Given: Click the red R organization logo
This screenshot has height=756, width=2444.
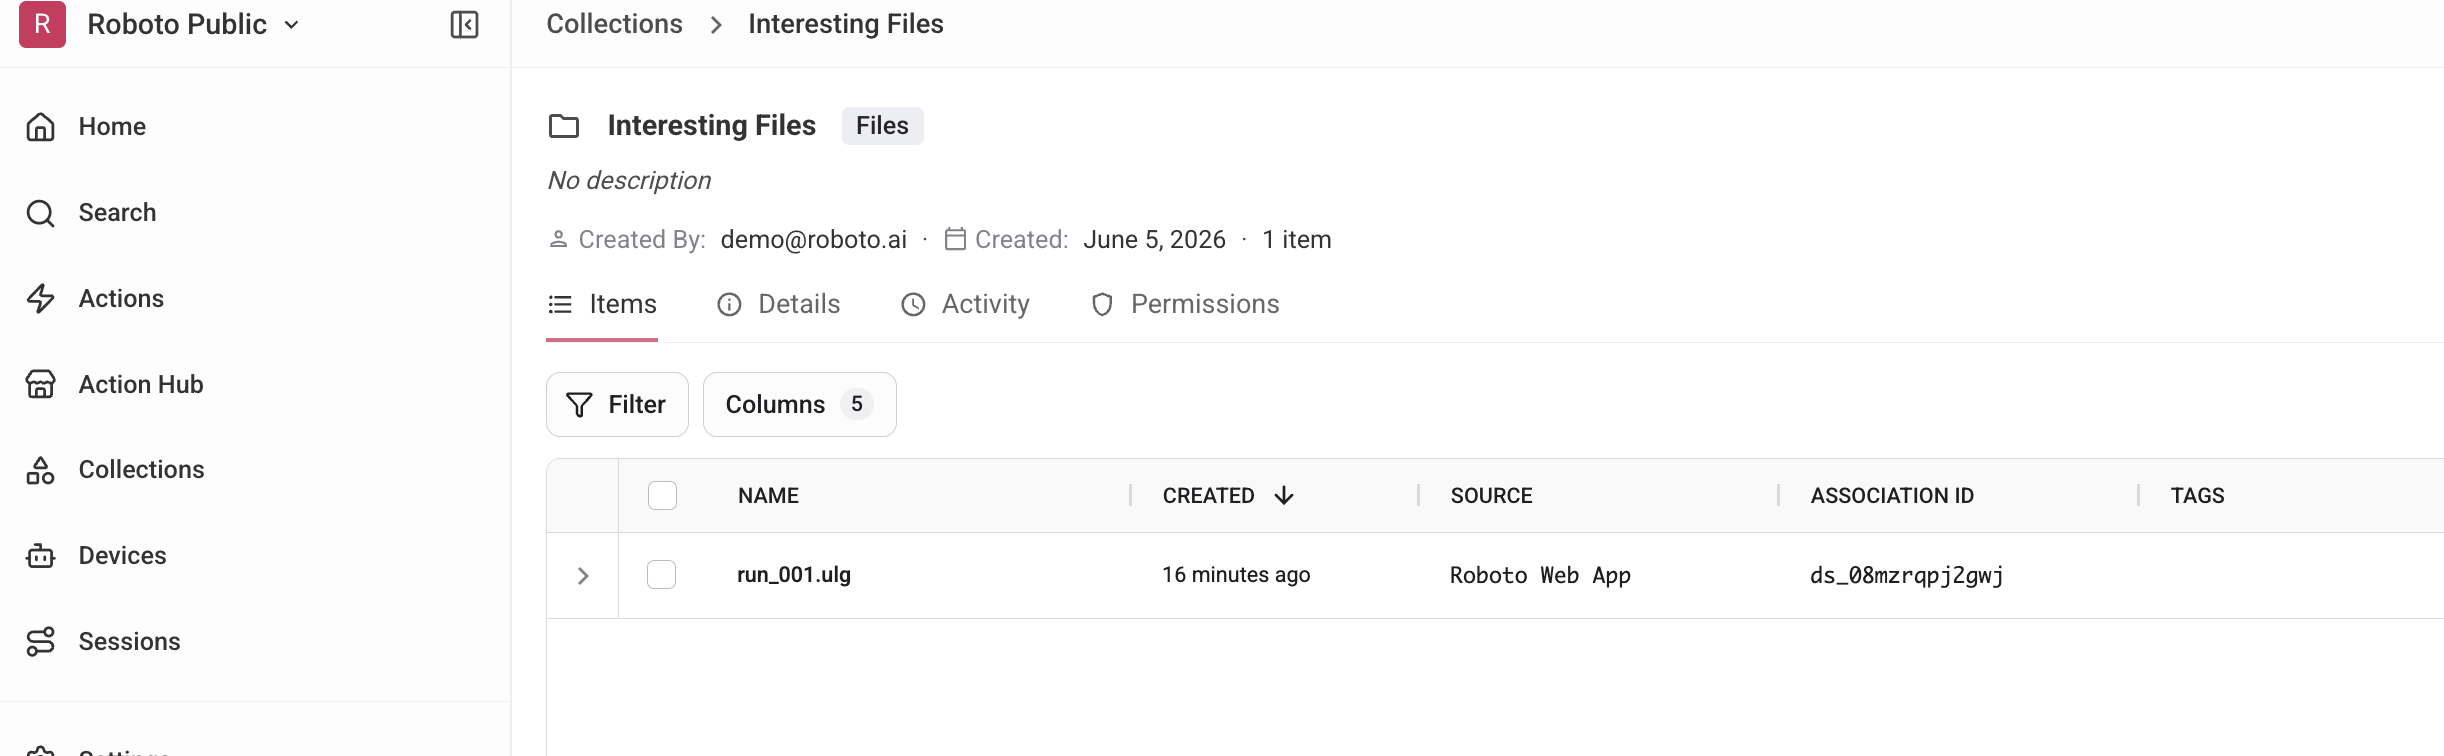Looking at the screenshot, I should click(x=42, y=24).
